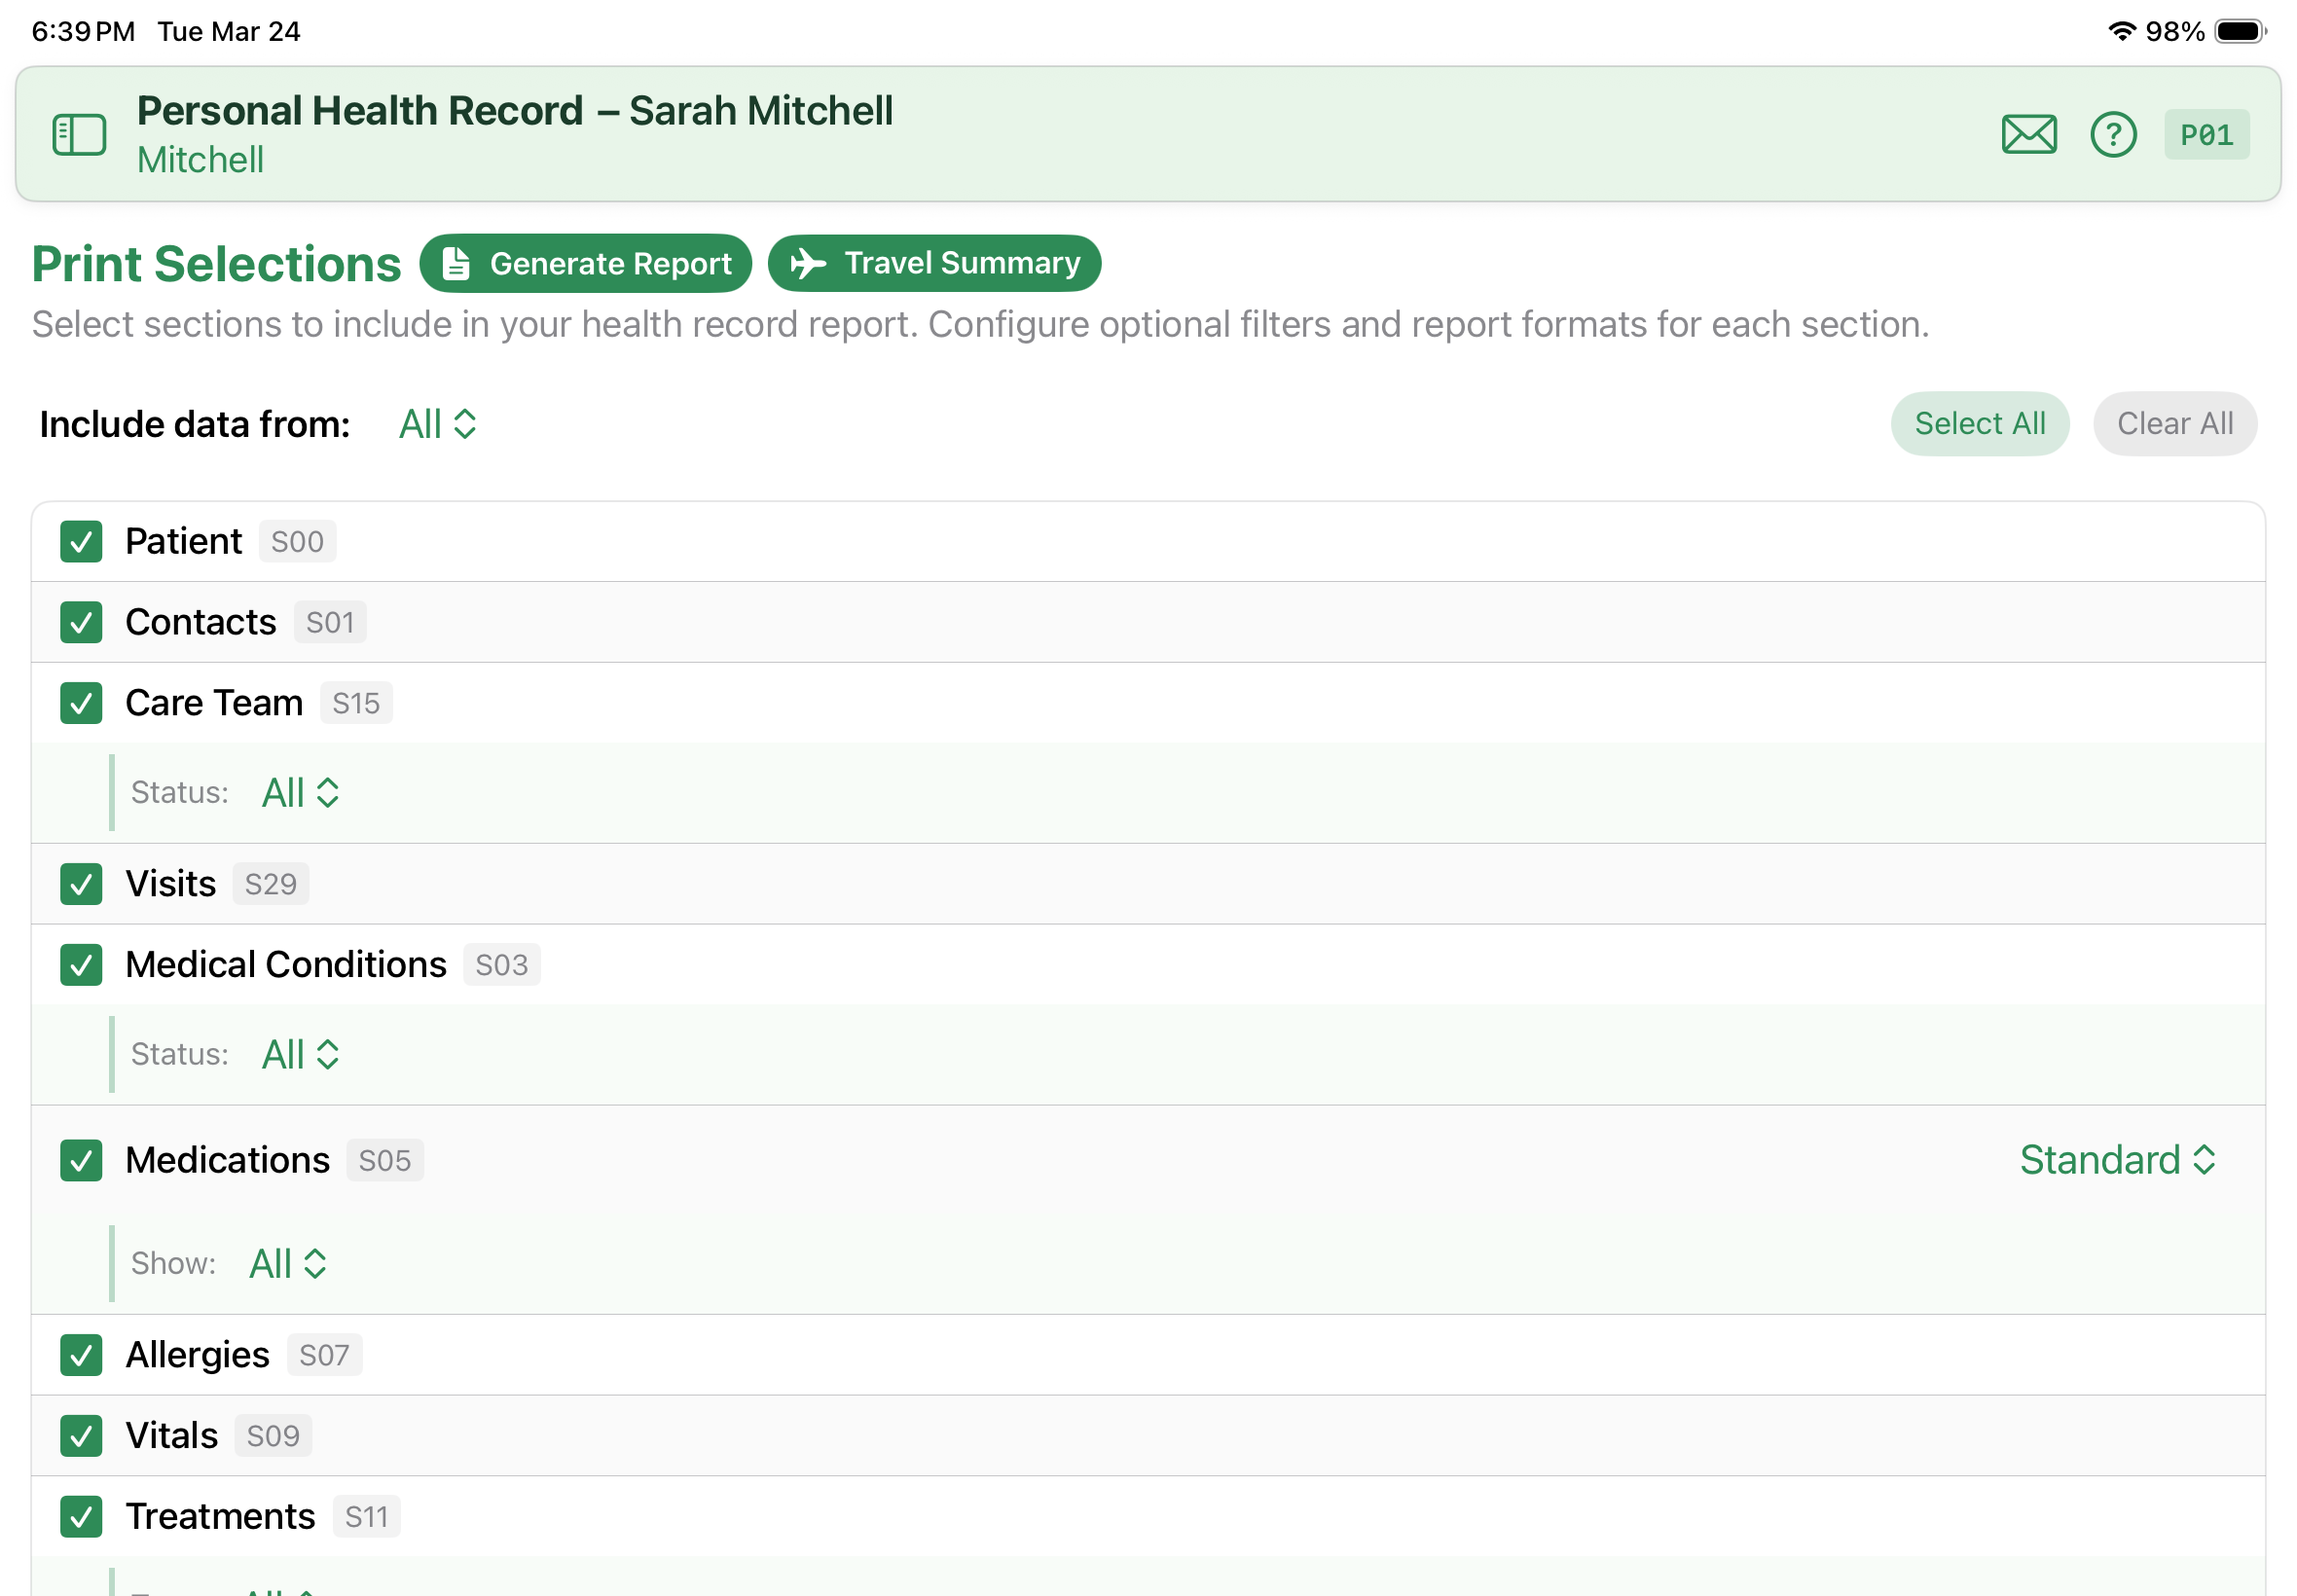2297x1596 pixels.
Task: Open the envelope mail icon
Action: click(2027, 134)
